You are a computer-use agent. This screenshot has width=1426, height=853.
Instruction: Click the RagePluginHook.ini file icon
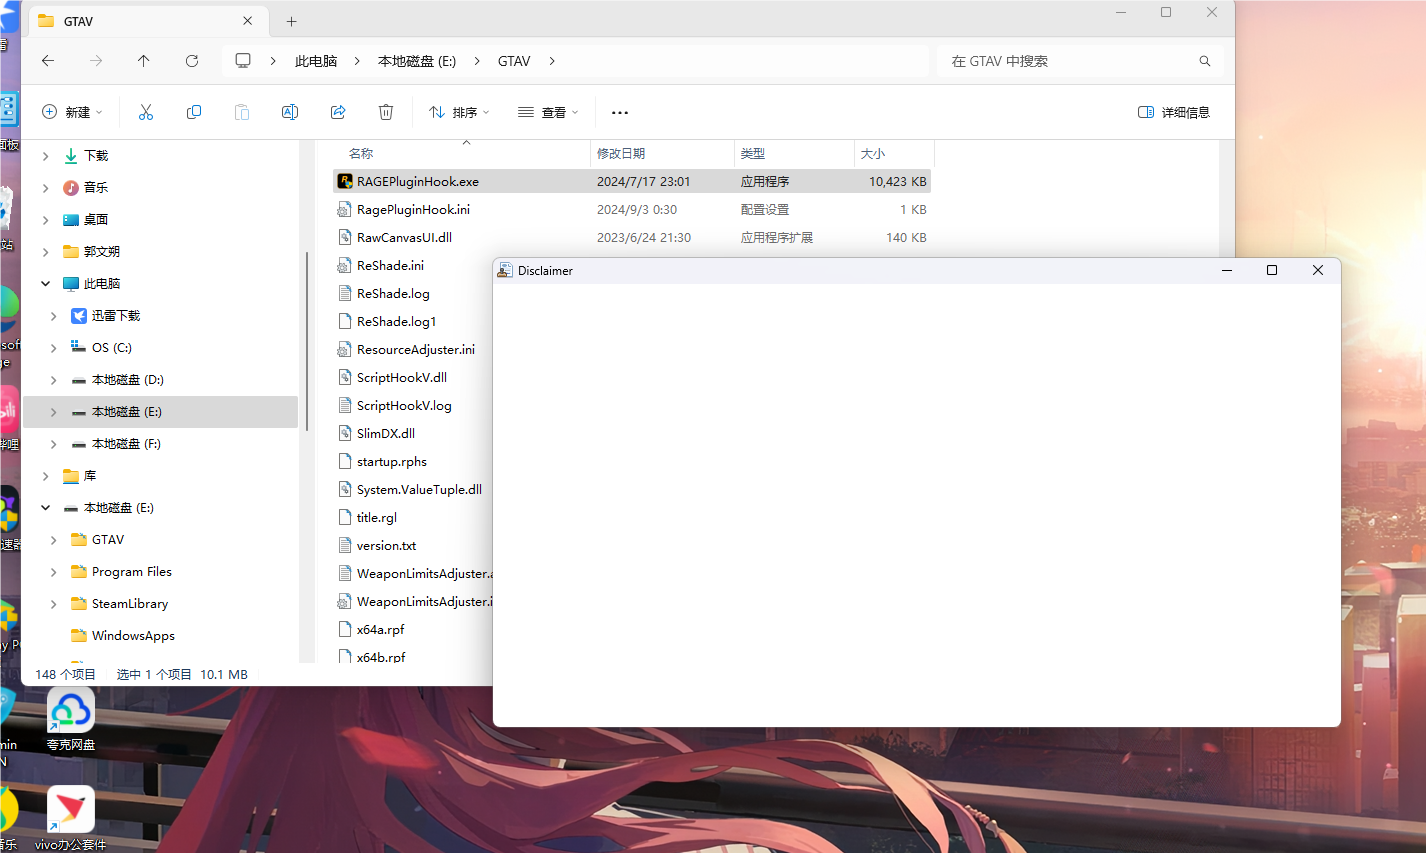[345, 209]
